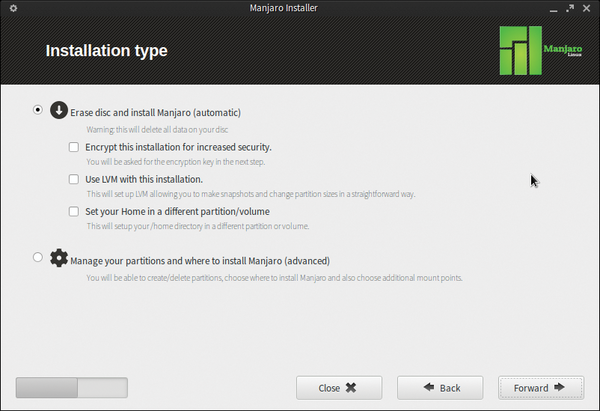Enable the Use LVM checkbox

point(74,179)
